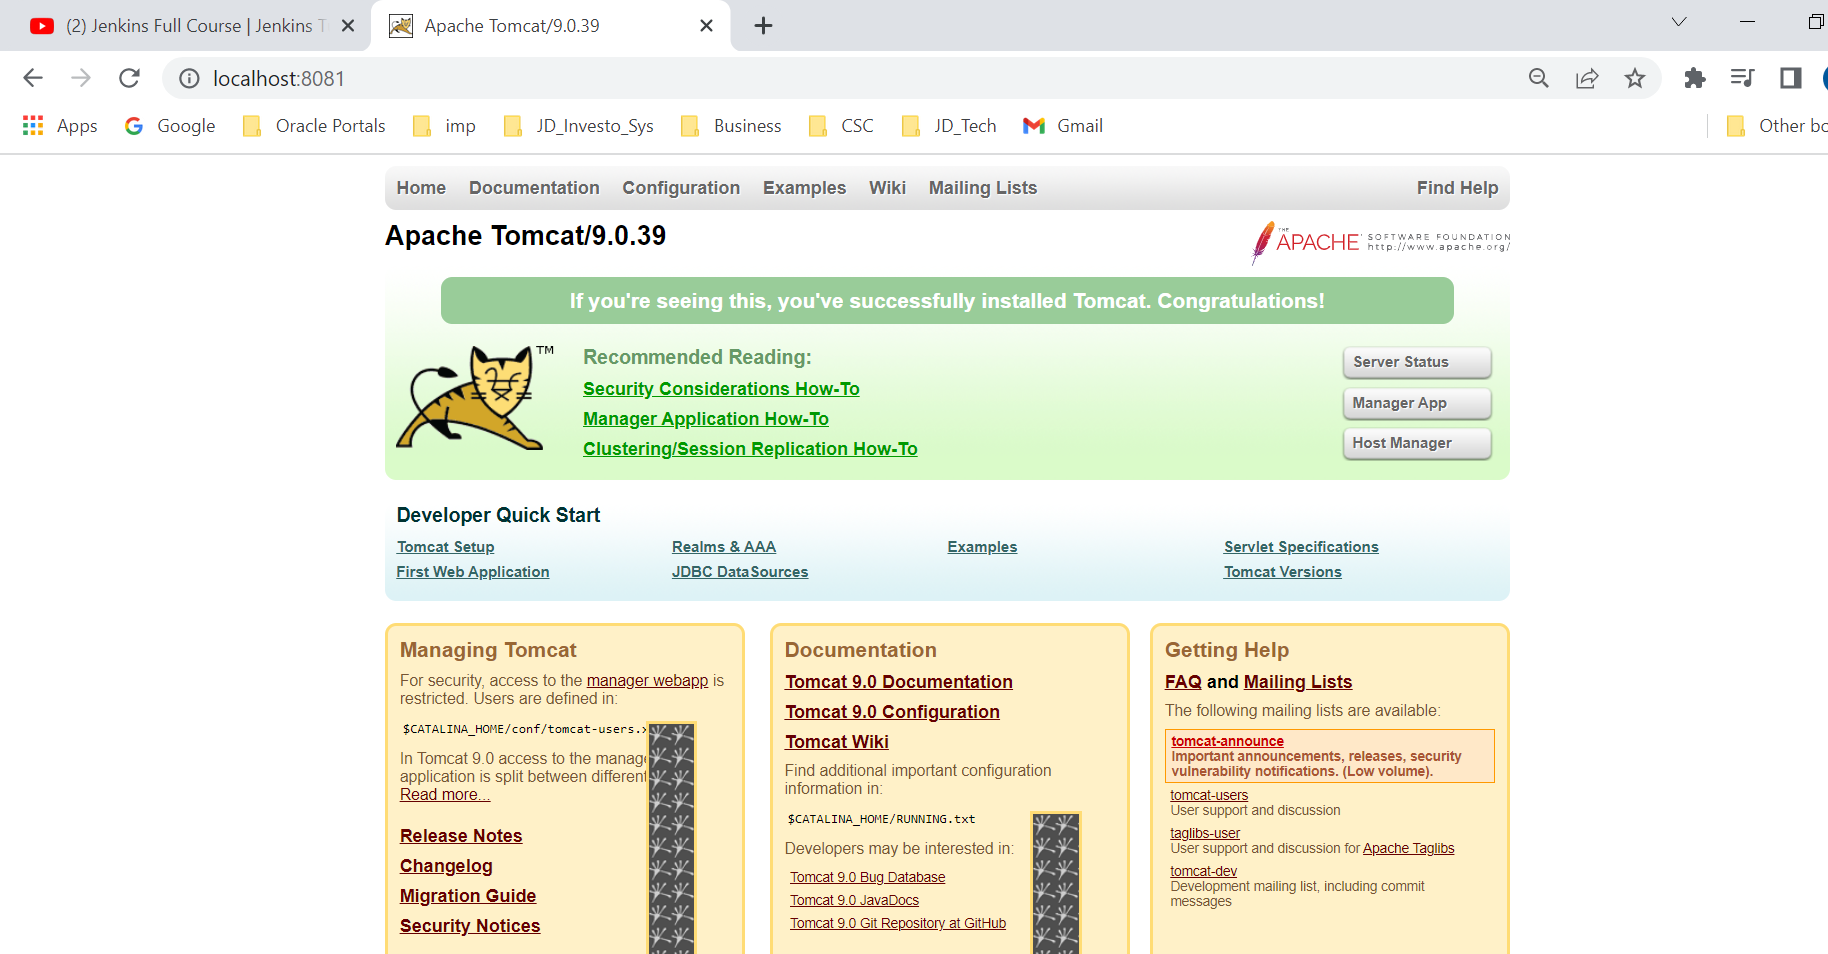This screenshot has width=1828, height=954.
Task: Open the Security Notices link
Action: click(x=470, y=926)
